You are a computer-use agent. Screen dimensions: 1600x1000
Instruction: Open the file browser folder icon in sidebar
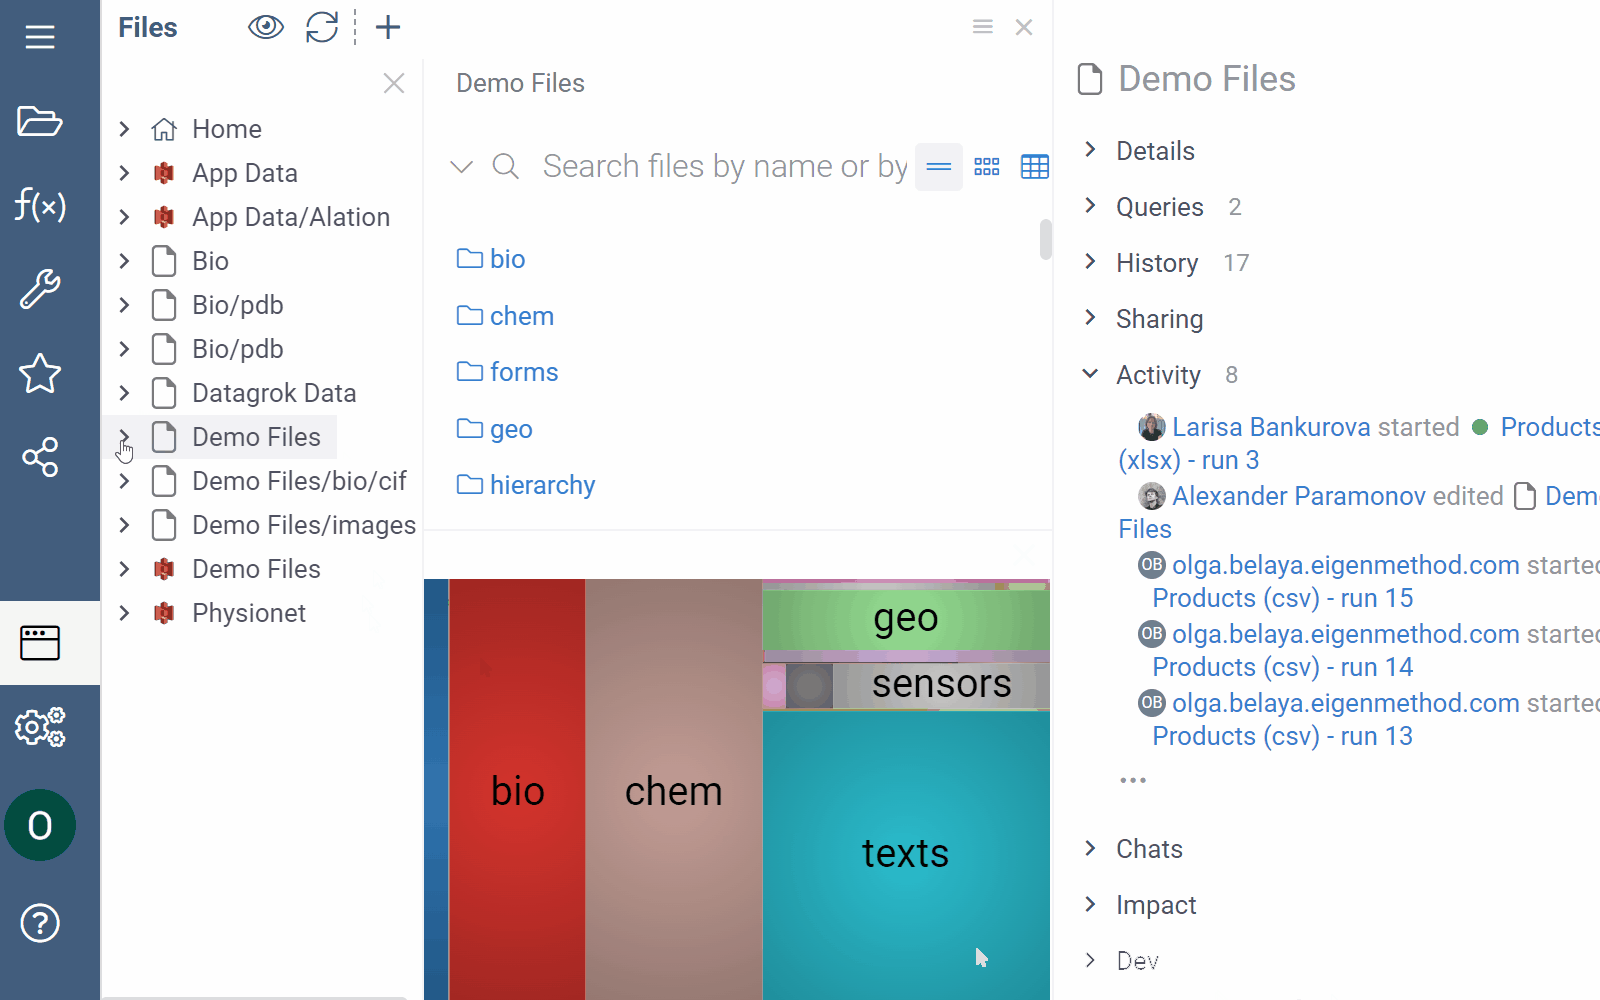coord(40,122)
